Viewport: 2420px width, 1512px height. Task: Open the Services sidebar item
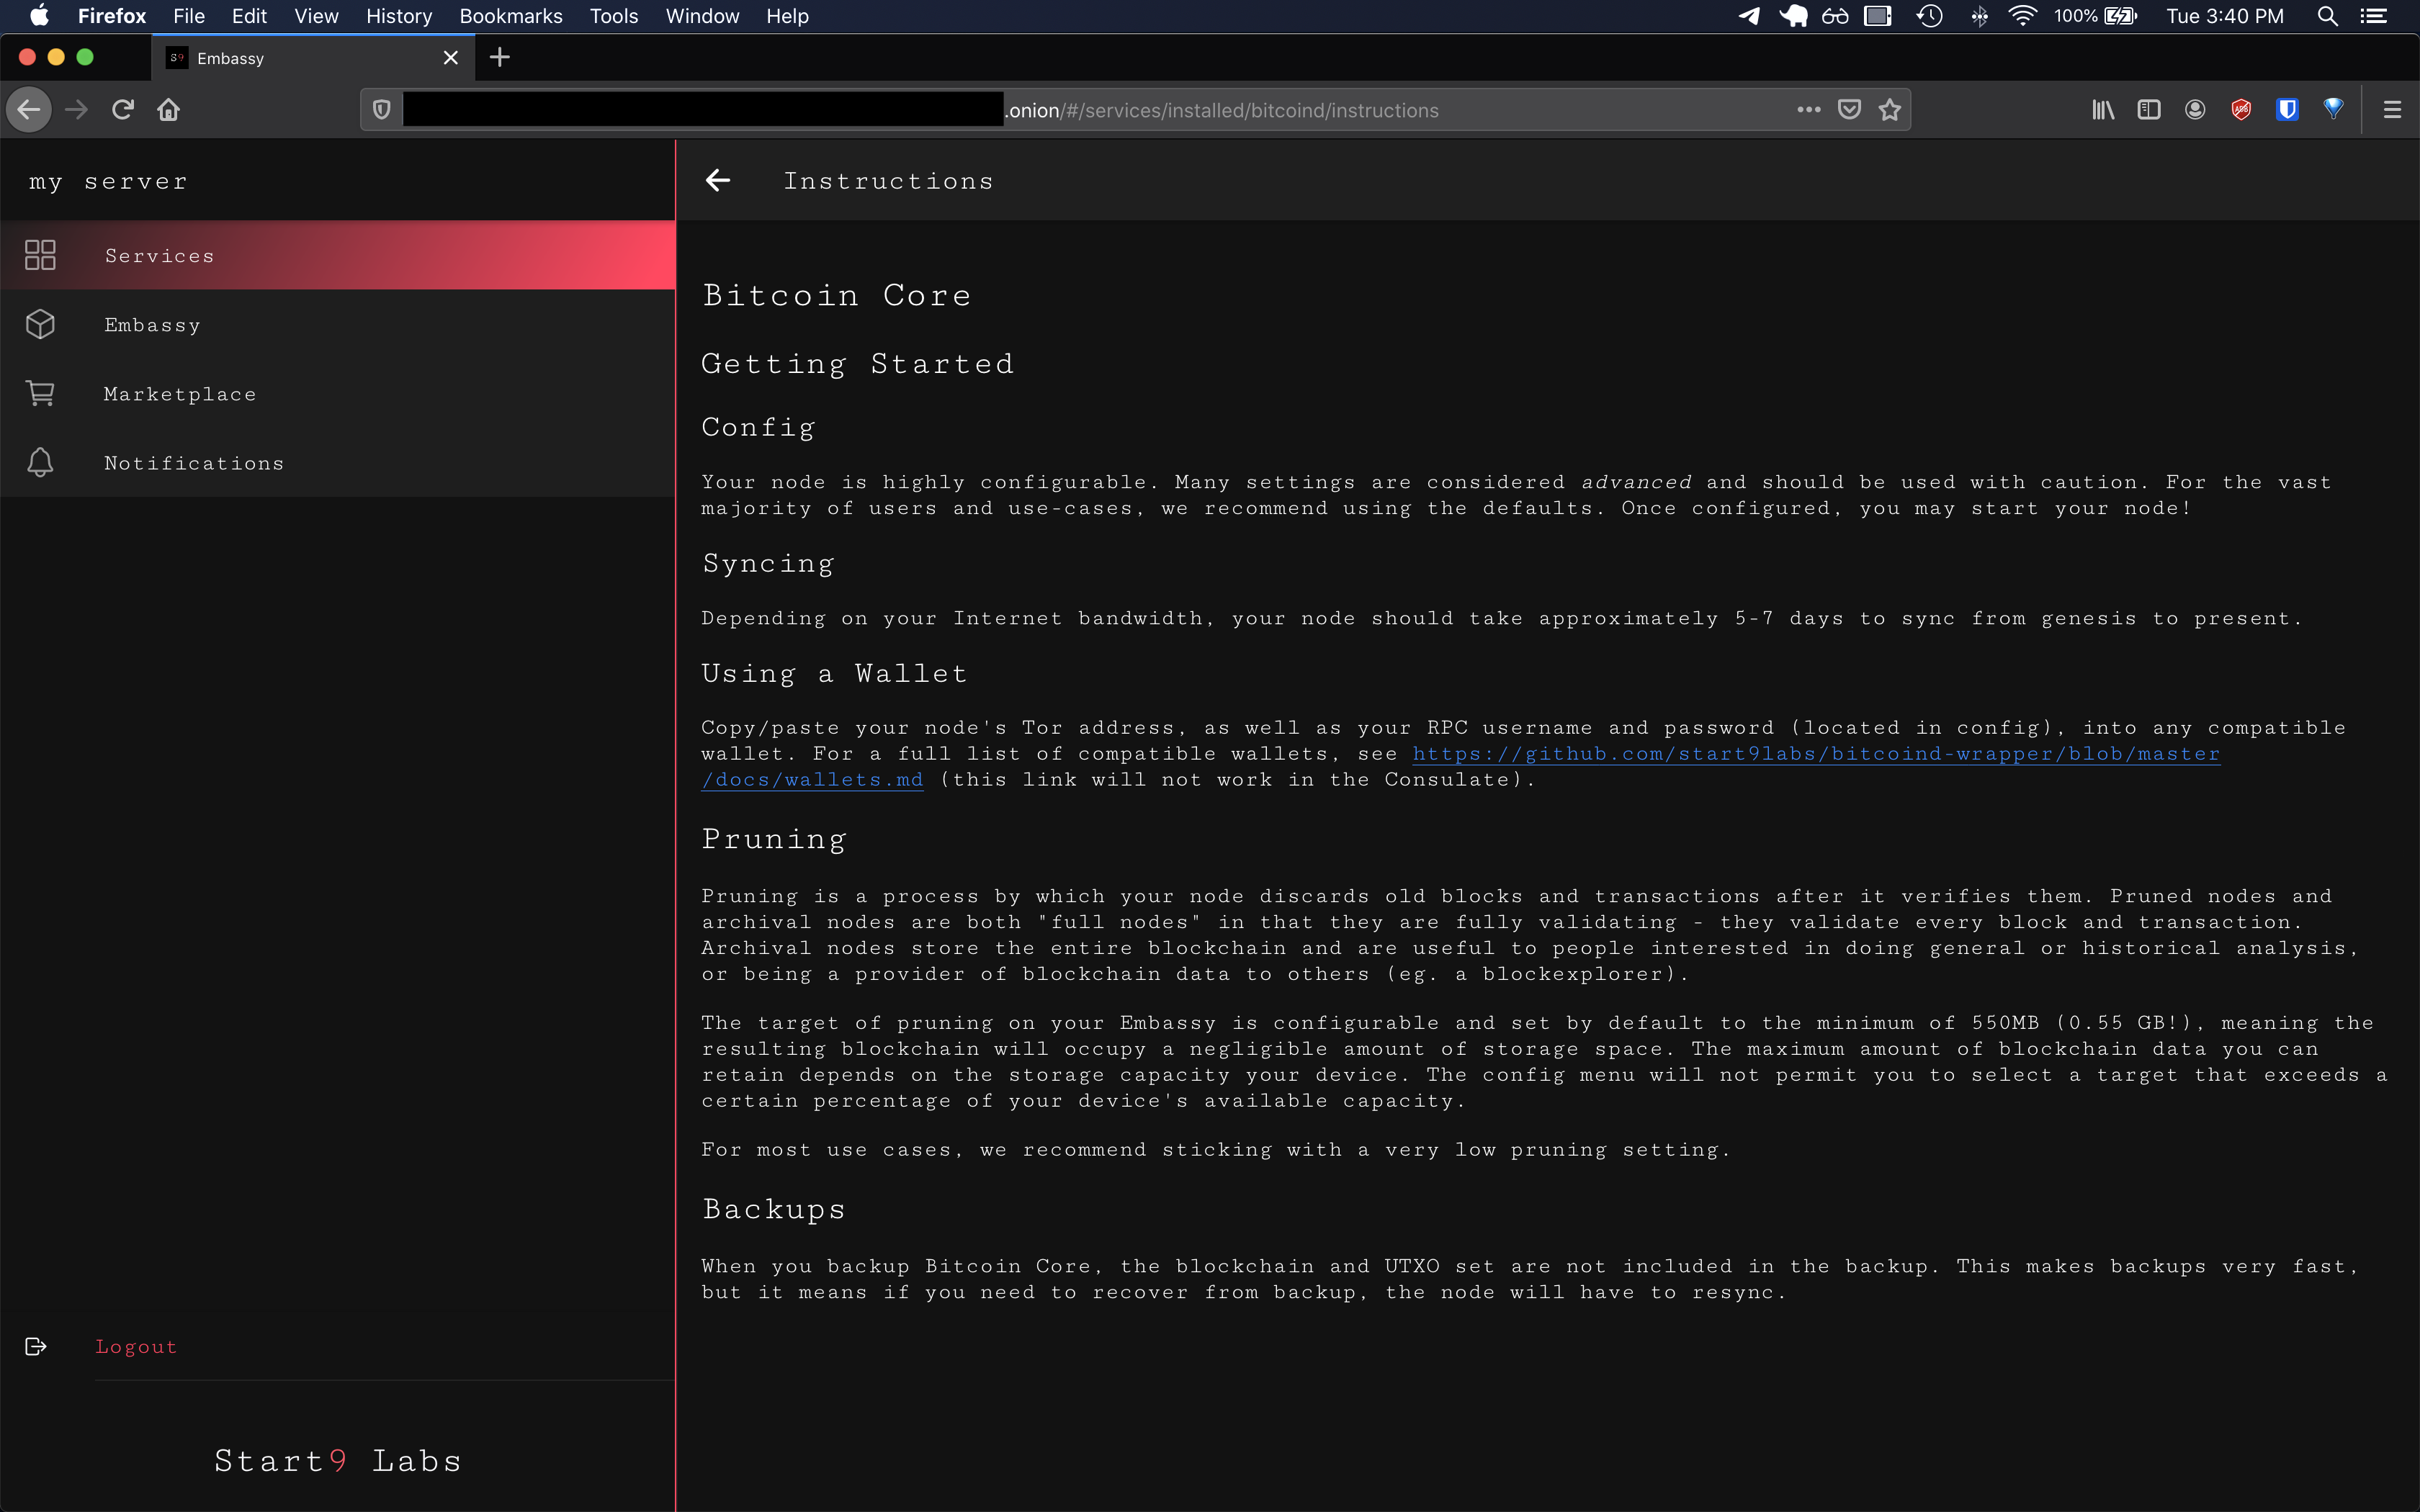[160, 256]
